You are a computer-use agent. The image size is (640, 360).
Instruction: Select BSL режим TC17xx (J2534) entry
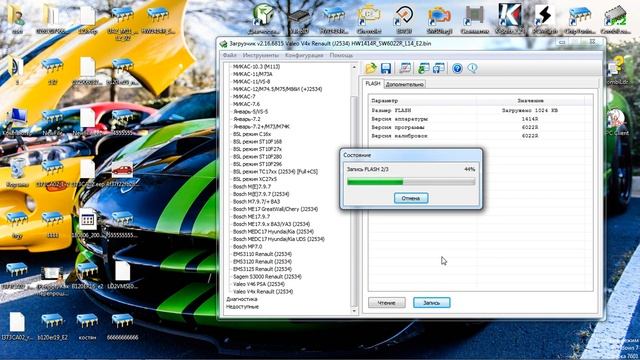[x=275, y=171]
